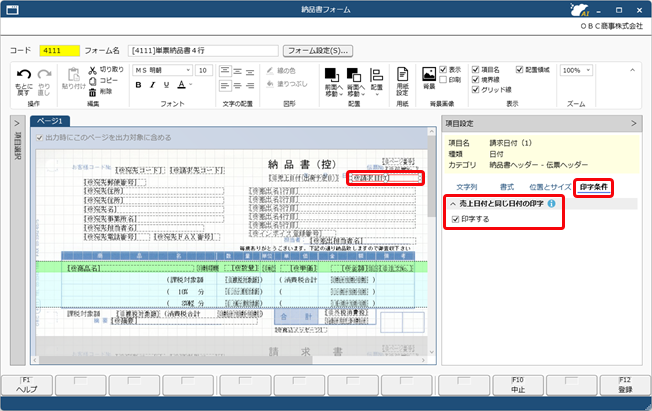
Task: Enable background 印刷 checkbox
Action: (x=443, y=79)
